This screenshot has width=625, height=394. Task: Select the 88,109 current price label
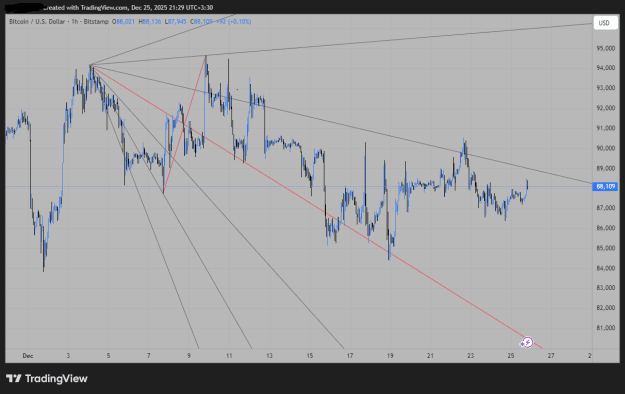(x=605, y=186)
